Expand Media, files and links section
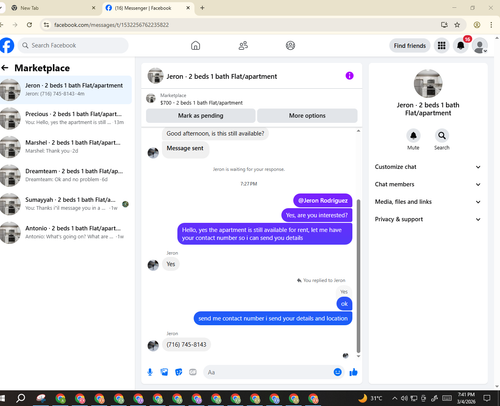Screen dimensions: 500x406 coord(428,202)
